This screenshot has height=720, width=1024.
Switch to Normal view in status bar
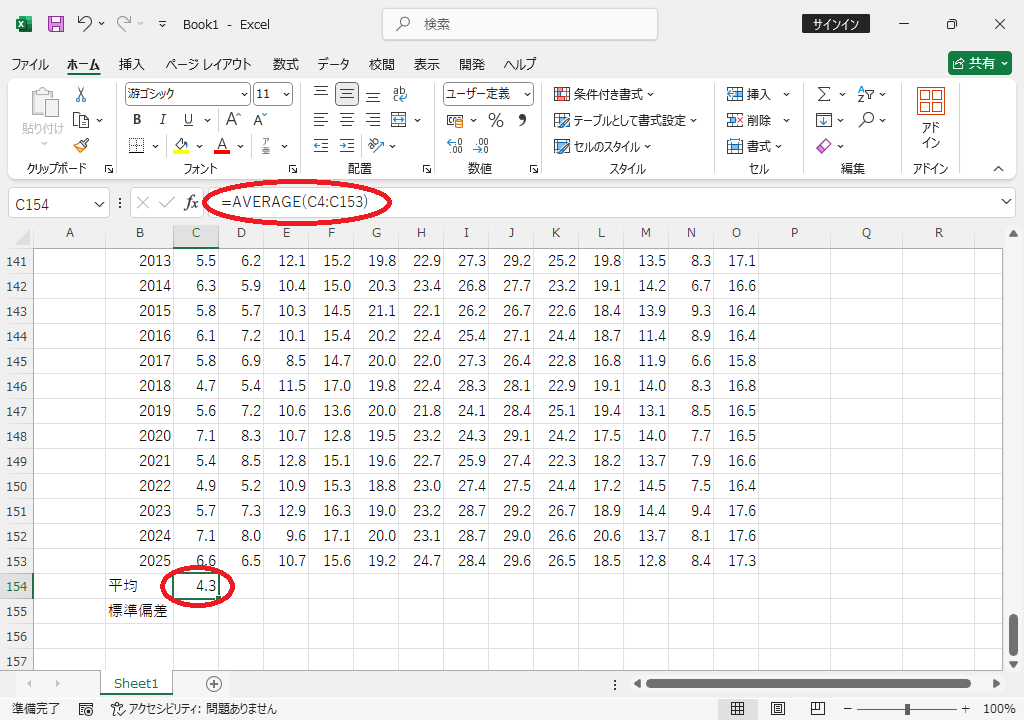737,708
